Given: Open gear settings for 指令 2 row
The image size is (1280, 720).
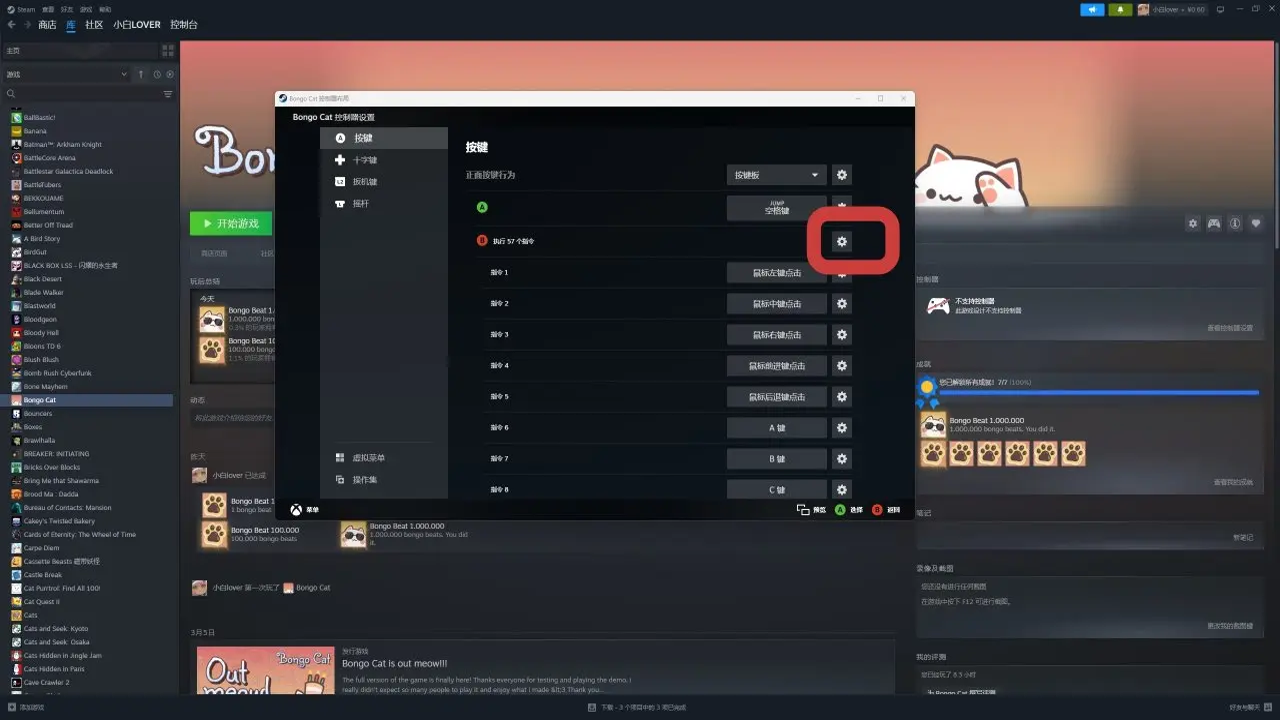Looking at the screenshot, I should pos(842,304).
